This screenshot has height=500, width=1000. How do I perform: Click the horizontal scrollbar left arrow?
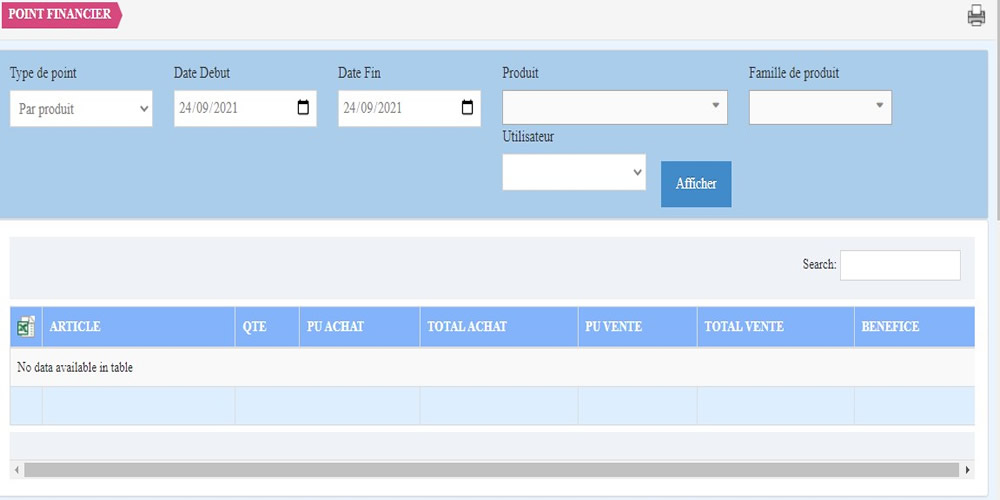(x=17, y=469)
